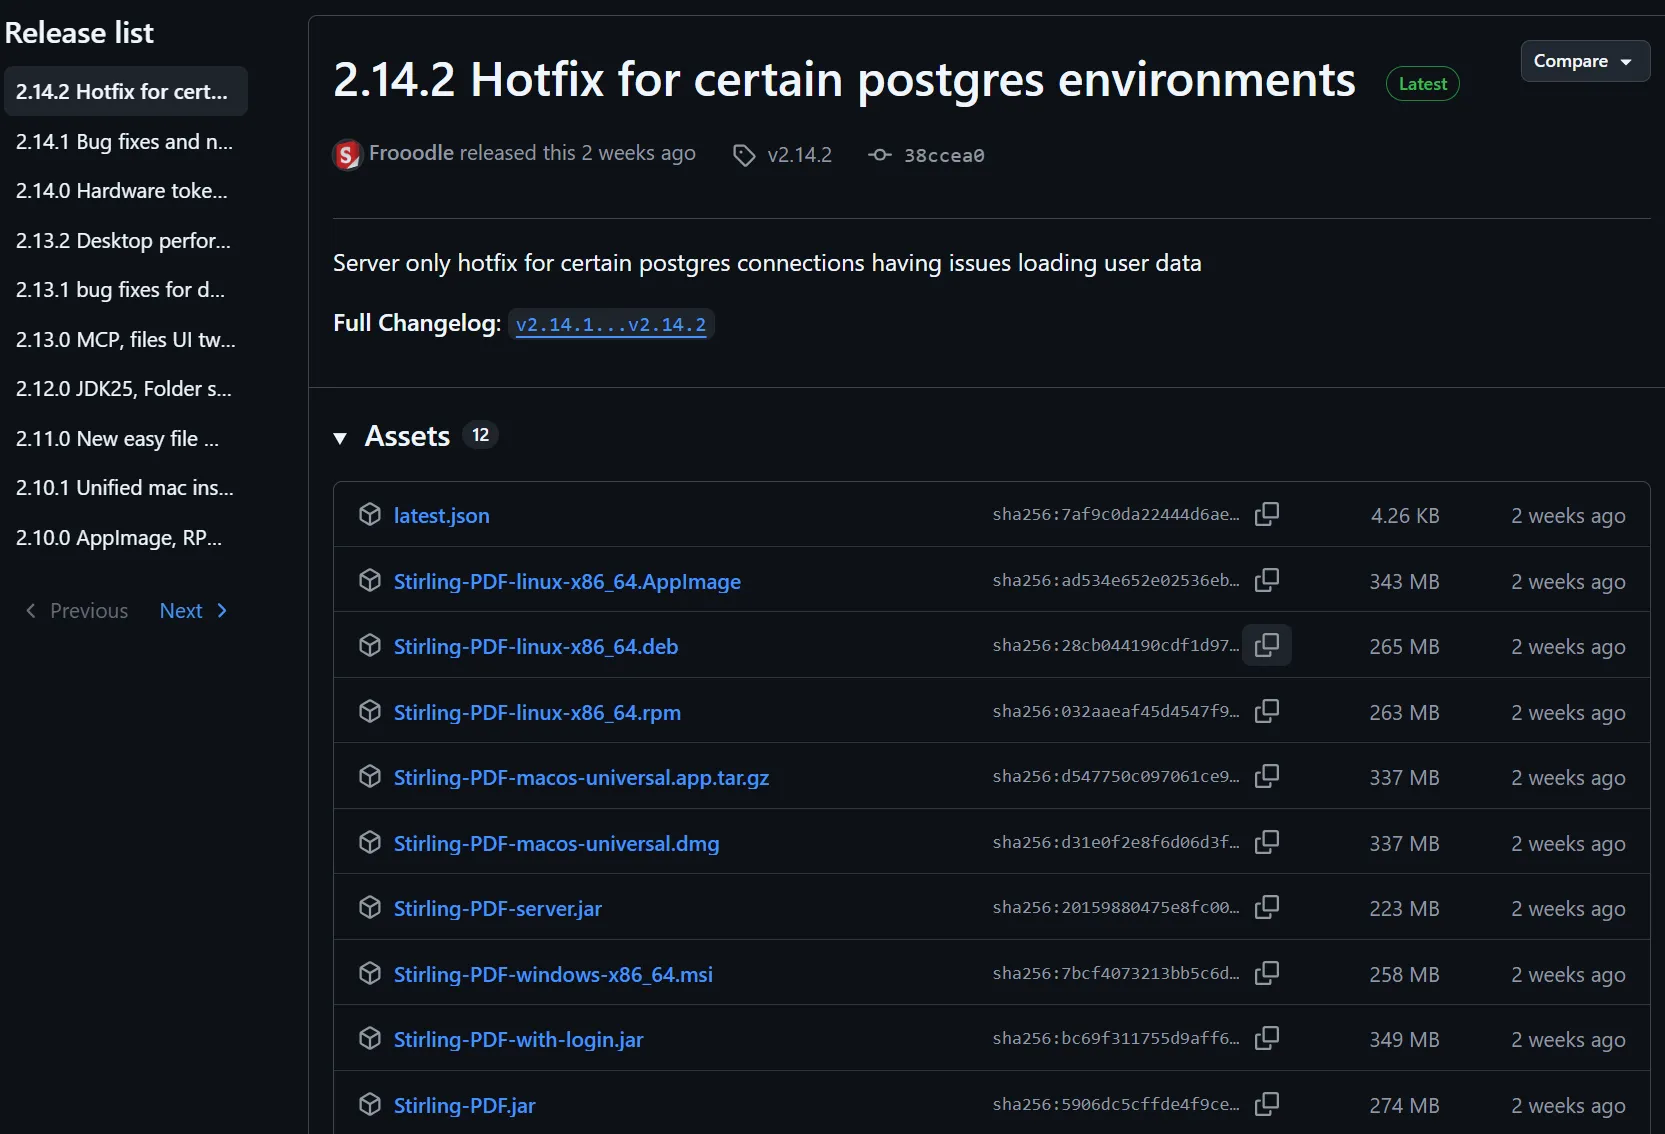Open the v2.14.2 tag link
Screen dimensions: 1665x1134
click(x=799, y=155)
